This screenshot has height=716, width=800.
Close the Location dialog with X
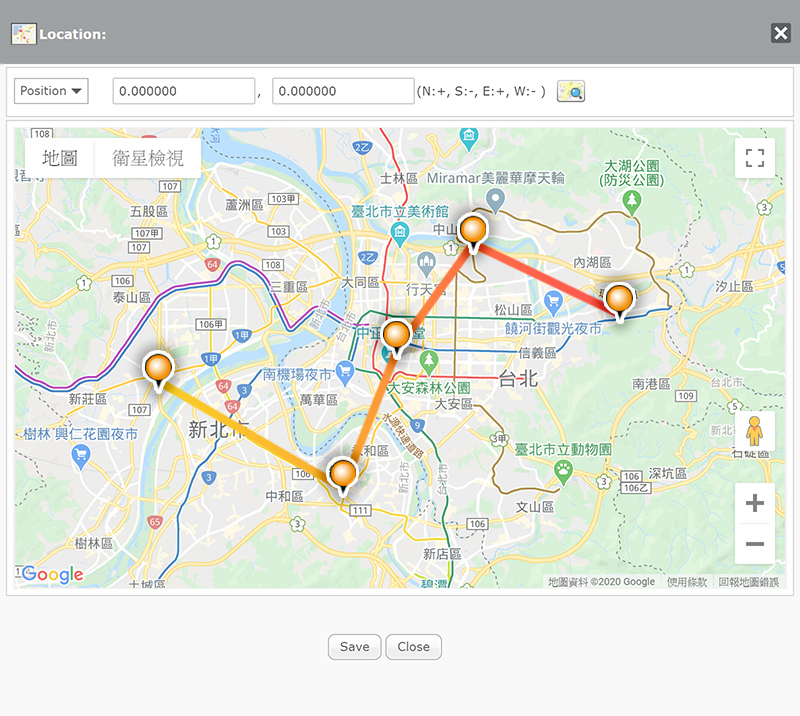pyautogui.click(x=781, y=33)
